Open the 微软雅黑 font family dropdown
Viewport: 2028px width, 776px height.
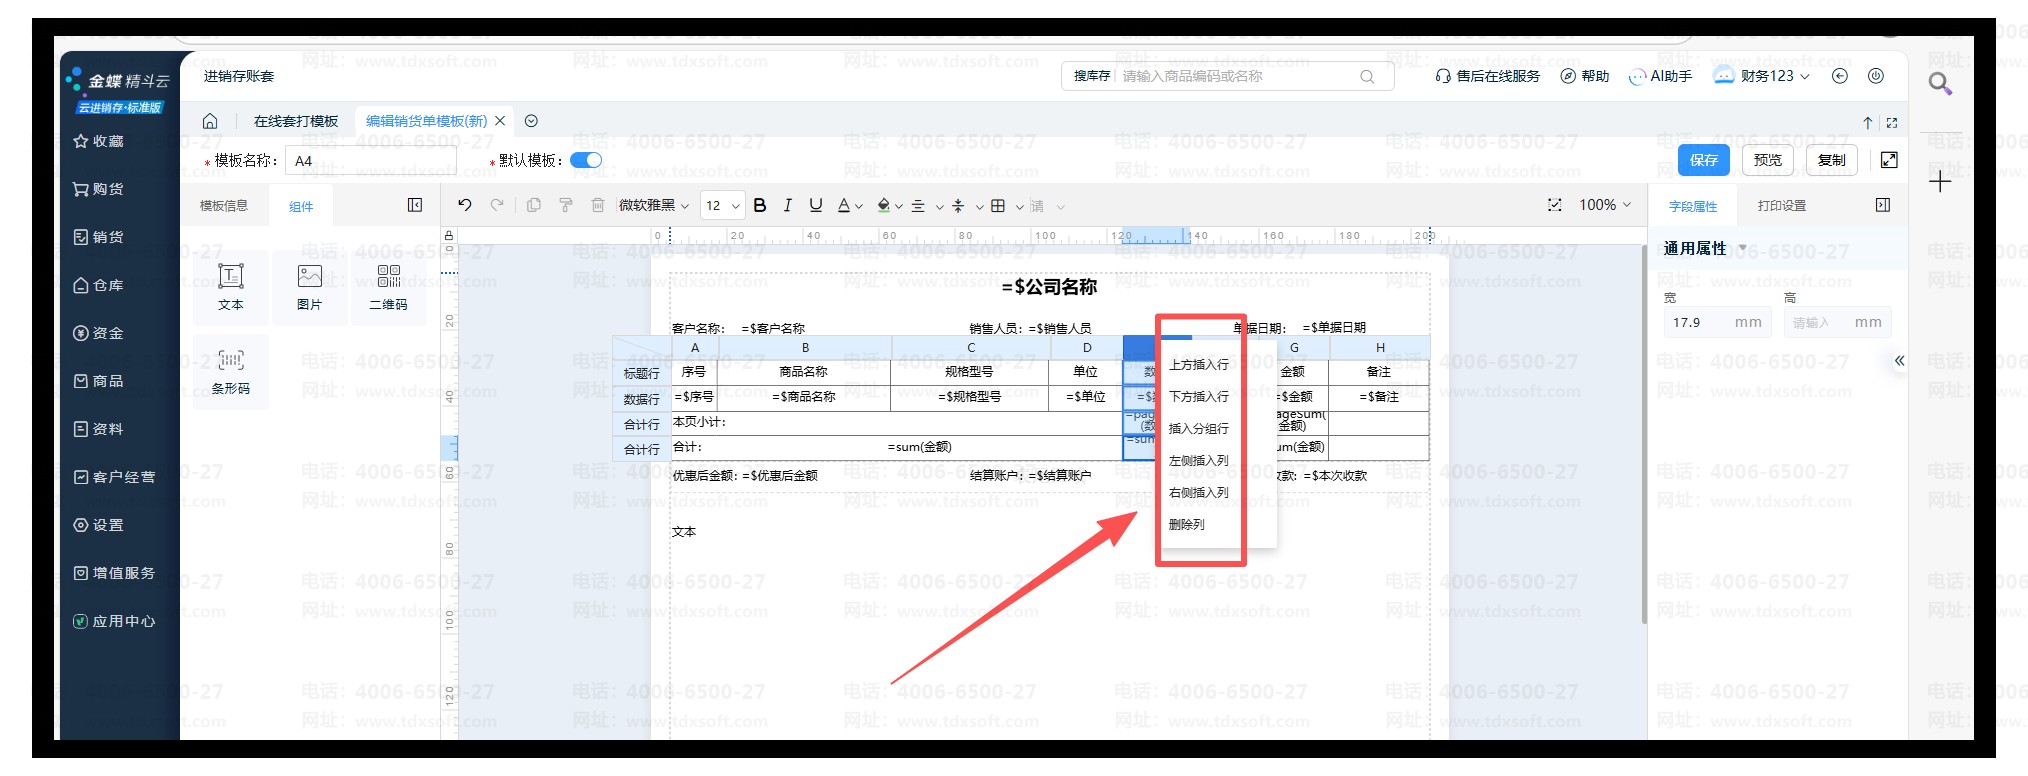tap(653, 205)
